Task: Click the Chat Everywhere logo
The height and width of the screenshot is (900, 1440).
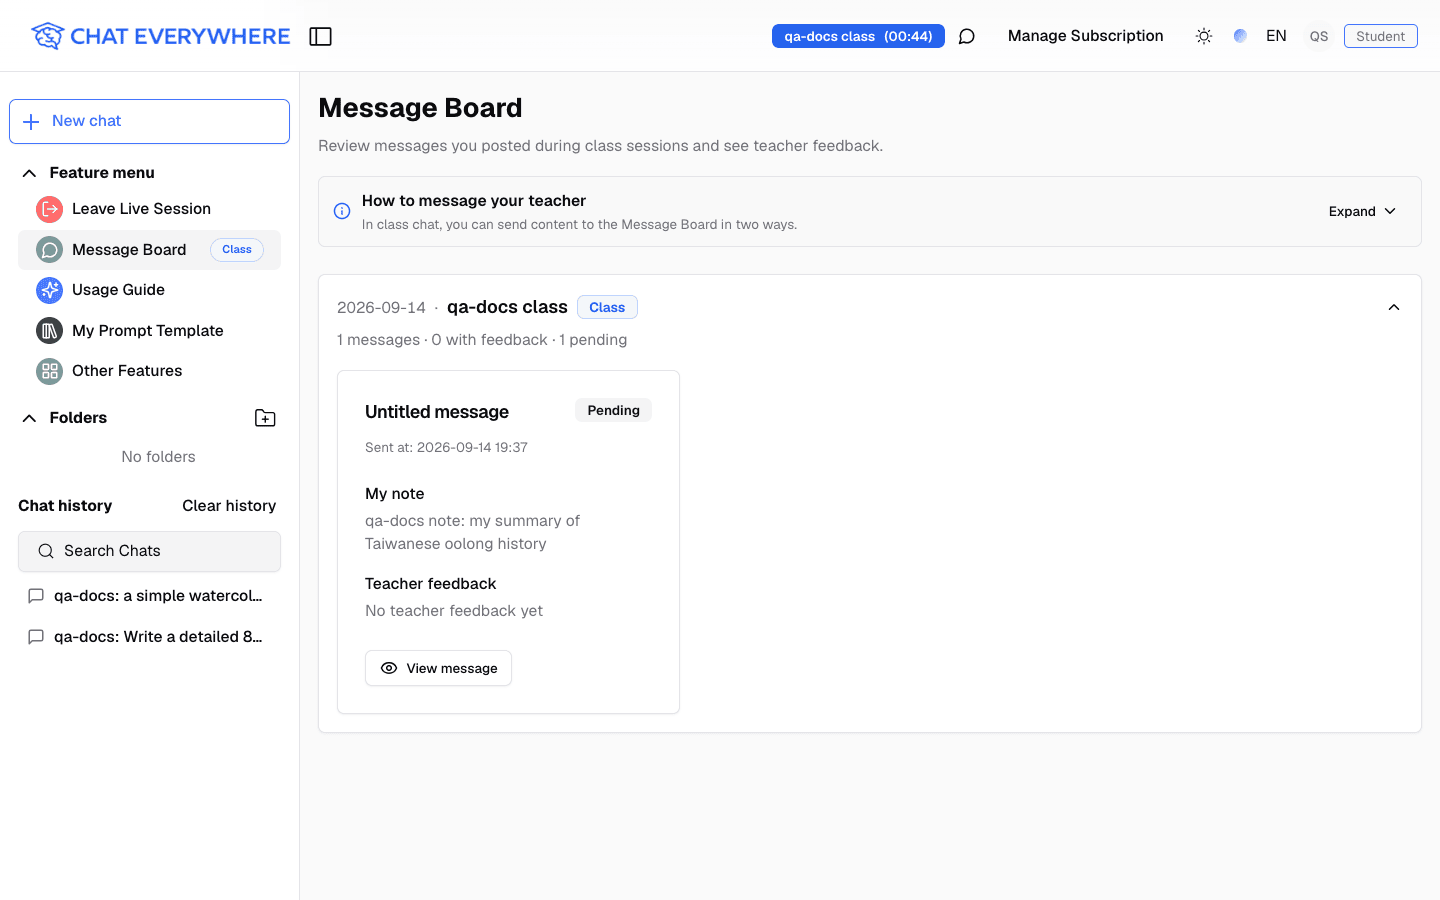Action: click(160, 36)
